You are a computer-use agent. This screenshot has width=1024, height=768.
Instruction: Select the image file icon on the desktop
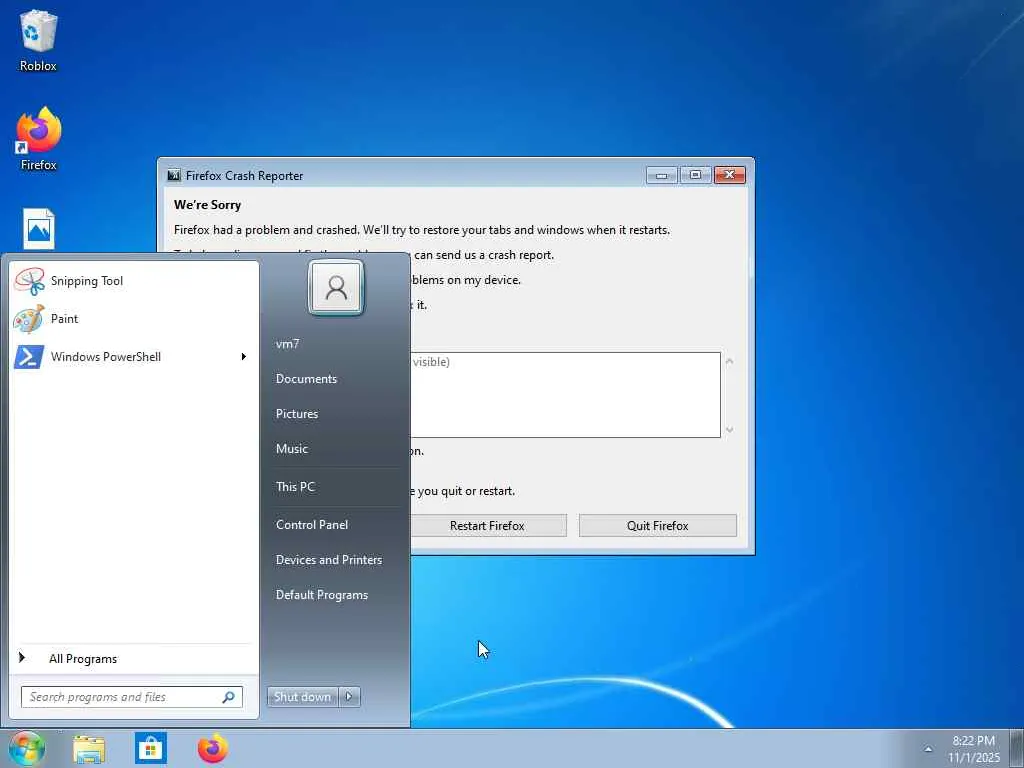[x=39, y=229]
